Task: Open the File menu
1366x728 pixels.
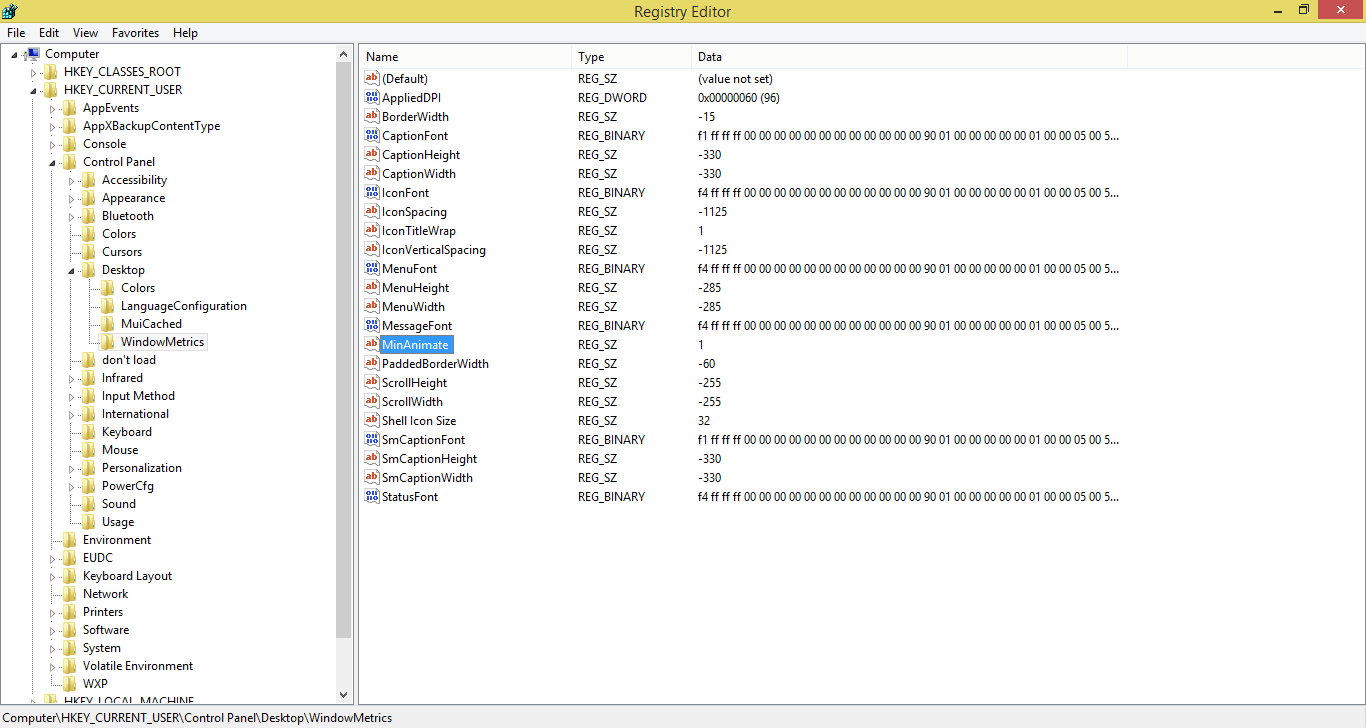Action: coord(16,33)
